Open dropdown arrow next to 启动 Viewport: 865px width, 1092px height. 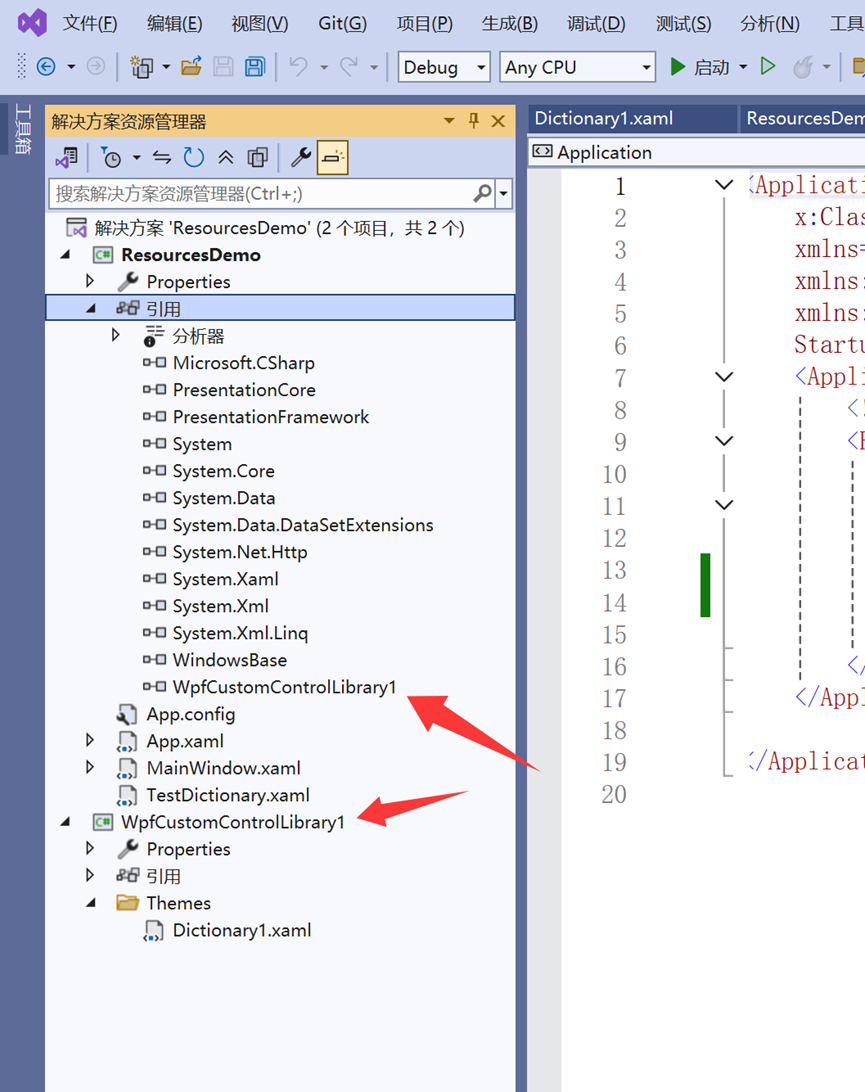[x=743, y=67]
